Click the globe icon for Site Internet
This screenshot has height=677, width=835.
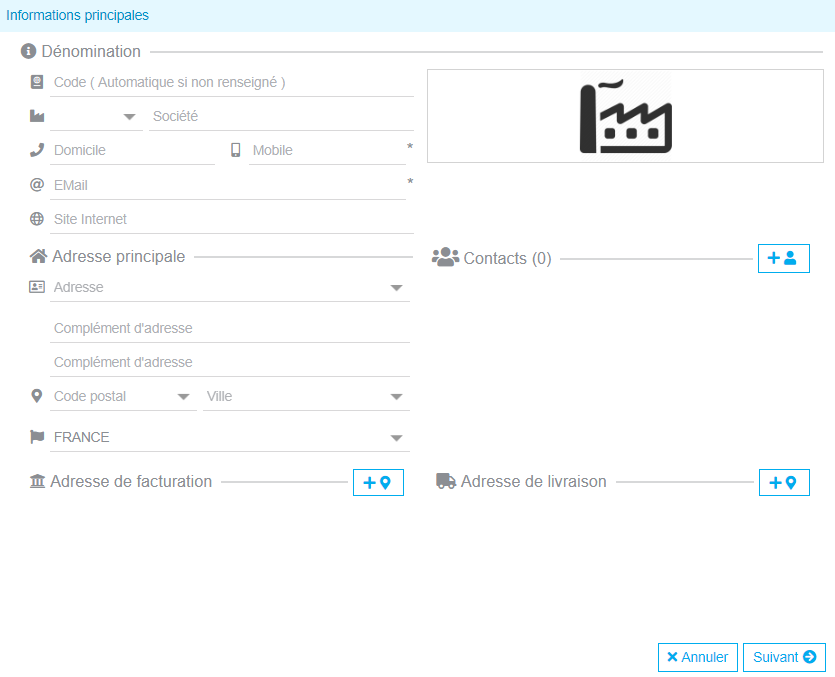pyautogui.click(x=37, y=219)
